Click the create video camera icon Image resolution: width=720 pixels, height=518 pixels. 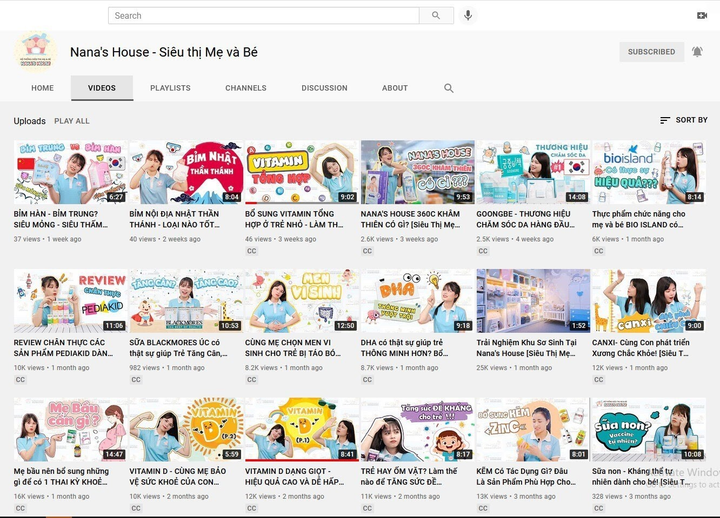click(x=702, y=16)
